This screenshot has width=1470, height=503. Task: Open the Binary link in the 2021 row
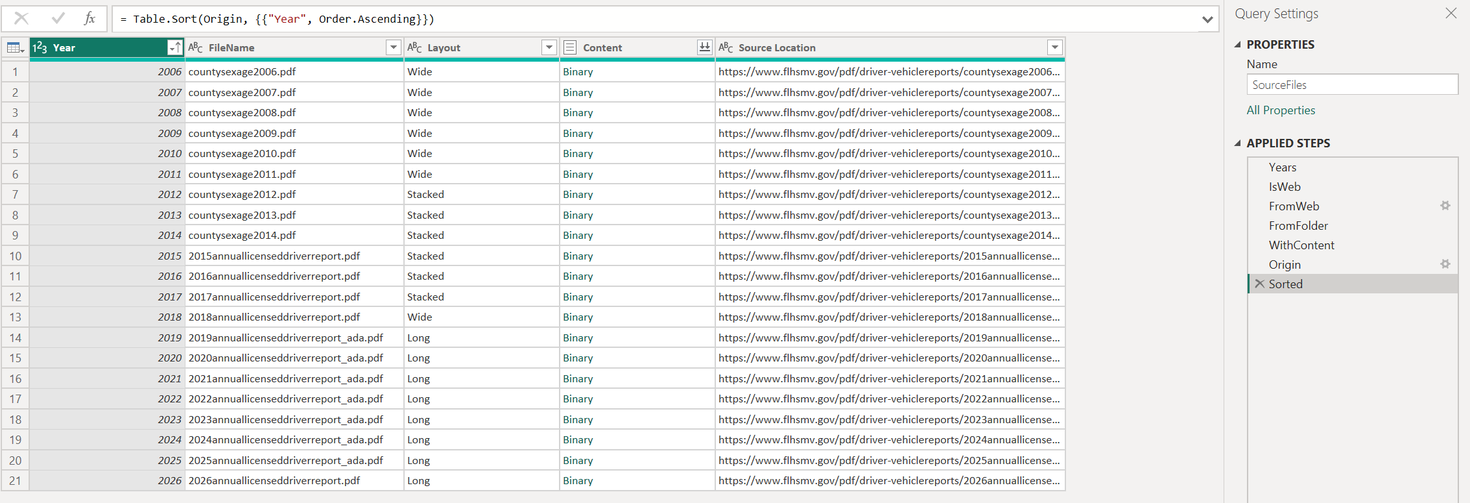click(x=577, y=379)
